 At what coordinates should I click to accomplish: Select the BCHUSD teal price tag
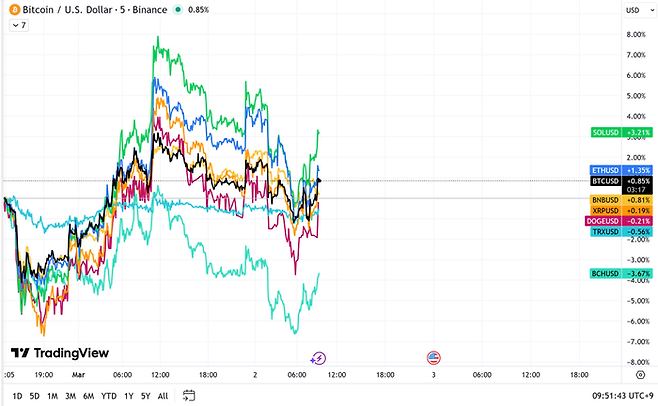(x=621, y=273)
